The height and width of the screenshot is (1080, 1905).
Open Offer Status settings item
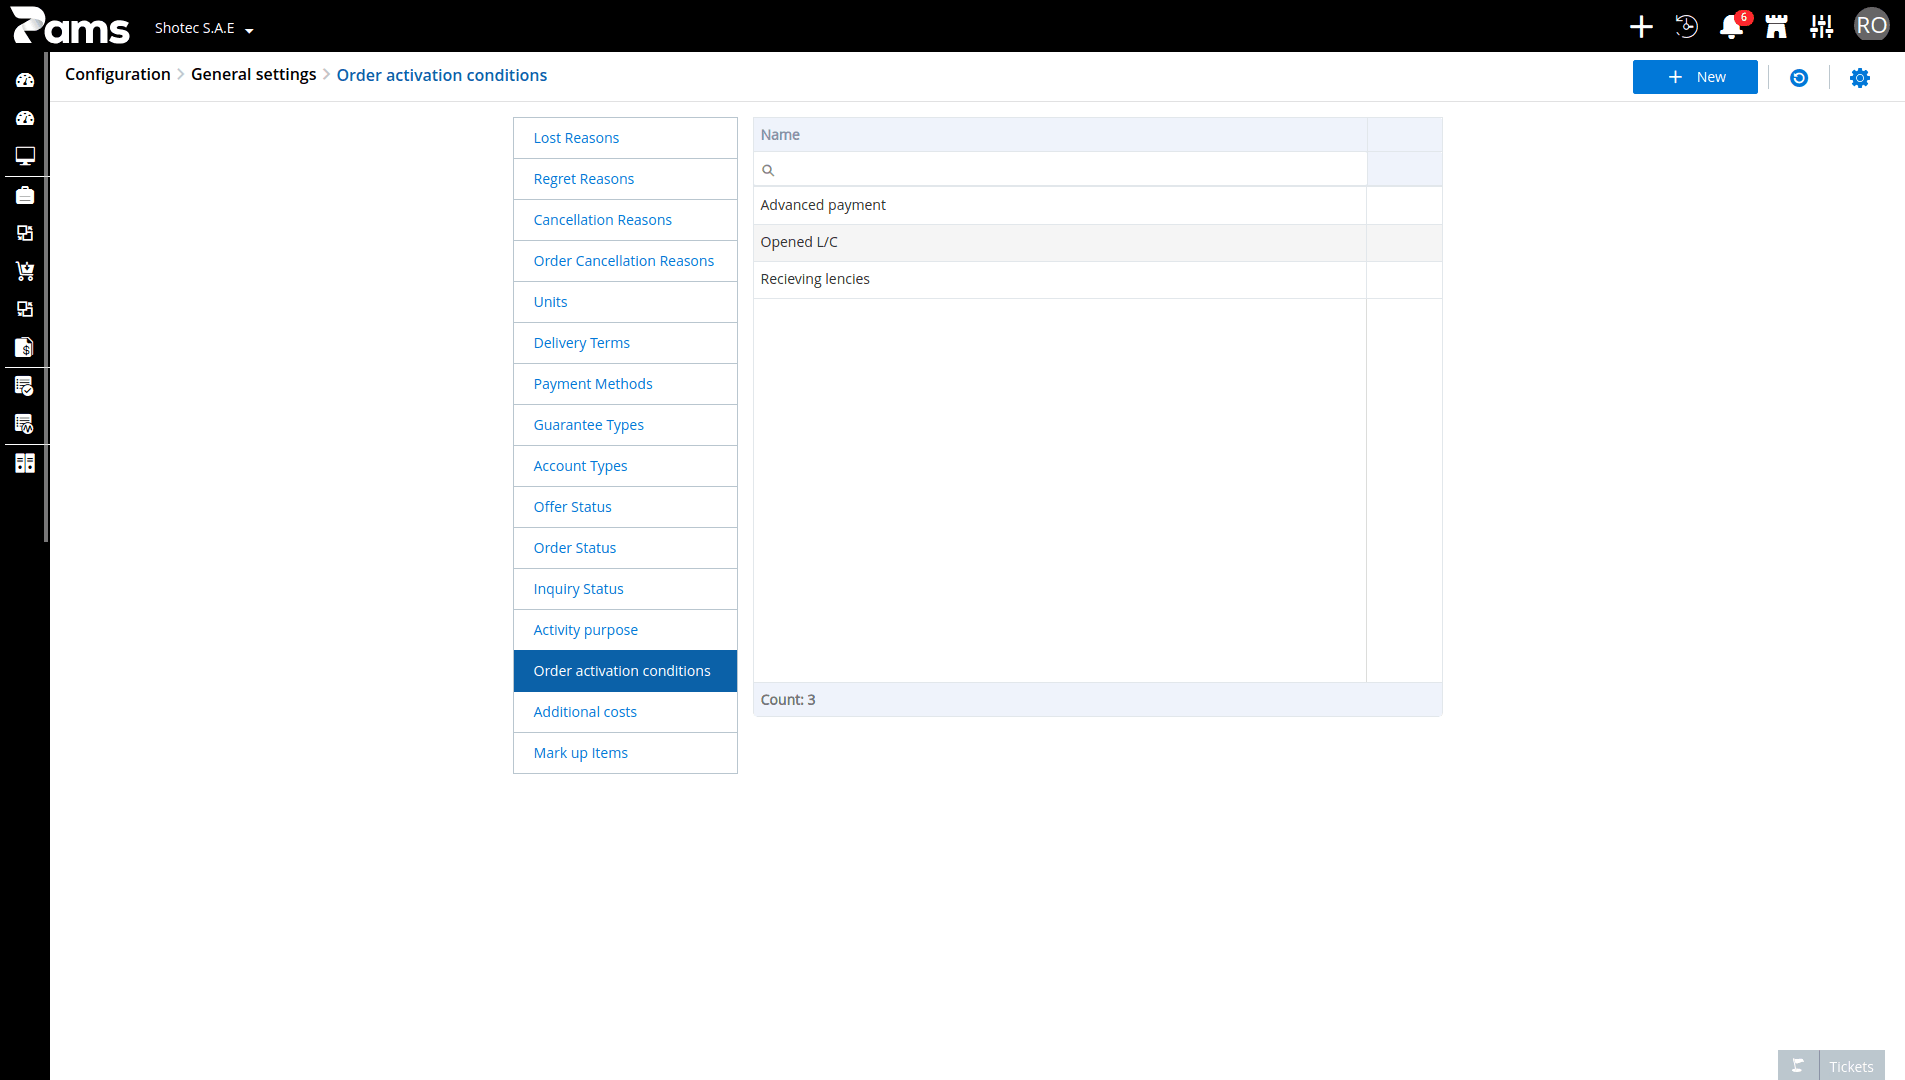tap(625, 507)
